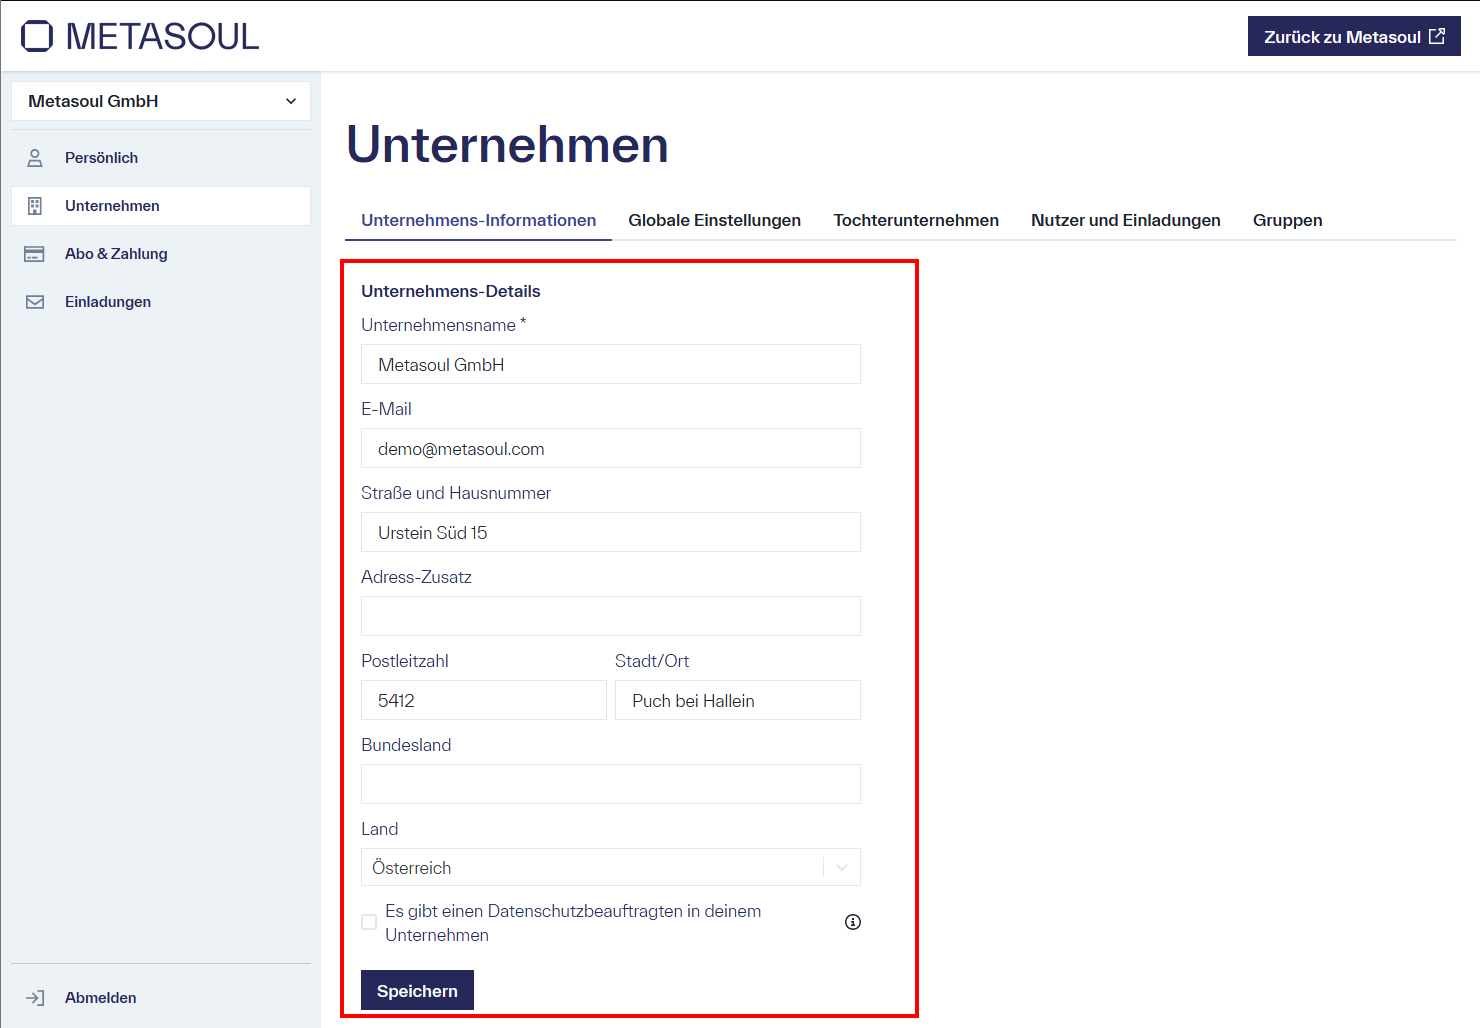Go to the Nutzer und Einladungen tab
The height and width of the screenshot is (1028, 1480).
tap(1125, 220)
